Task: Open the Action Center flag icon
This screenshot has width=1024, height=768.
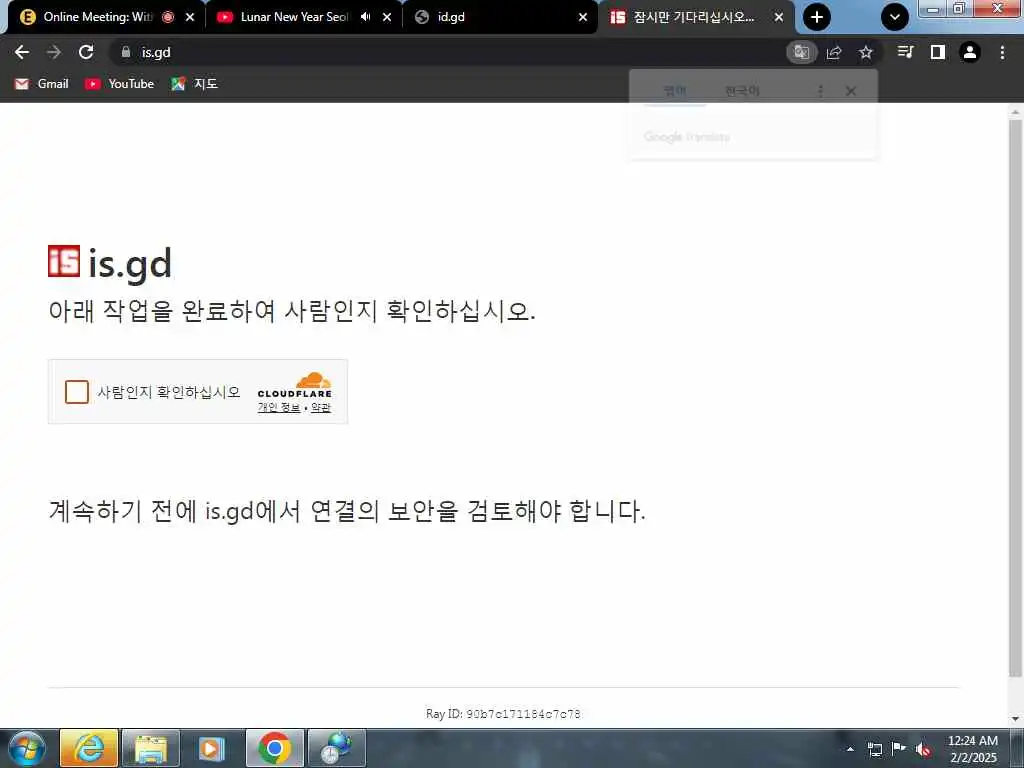Action: [x=899, y=749]
